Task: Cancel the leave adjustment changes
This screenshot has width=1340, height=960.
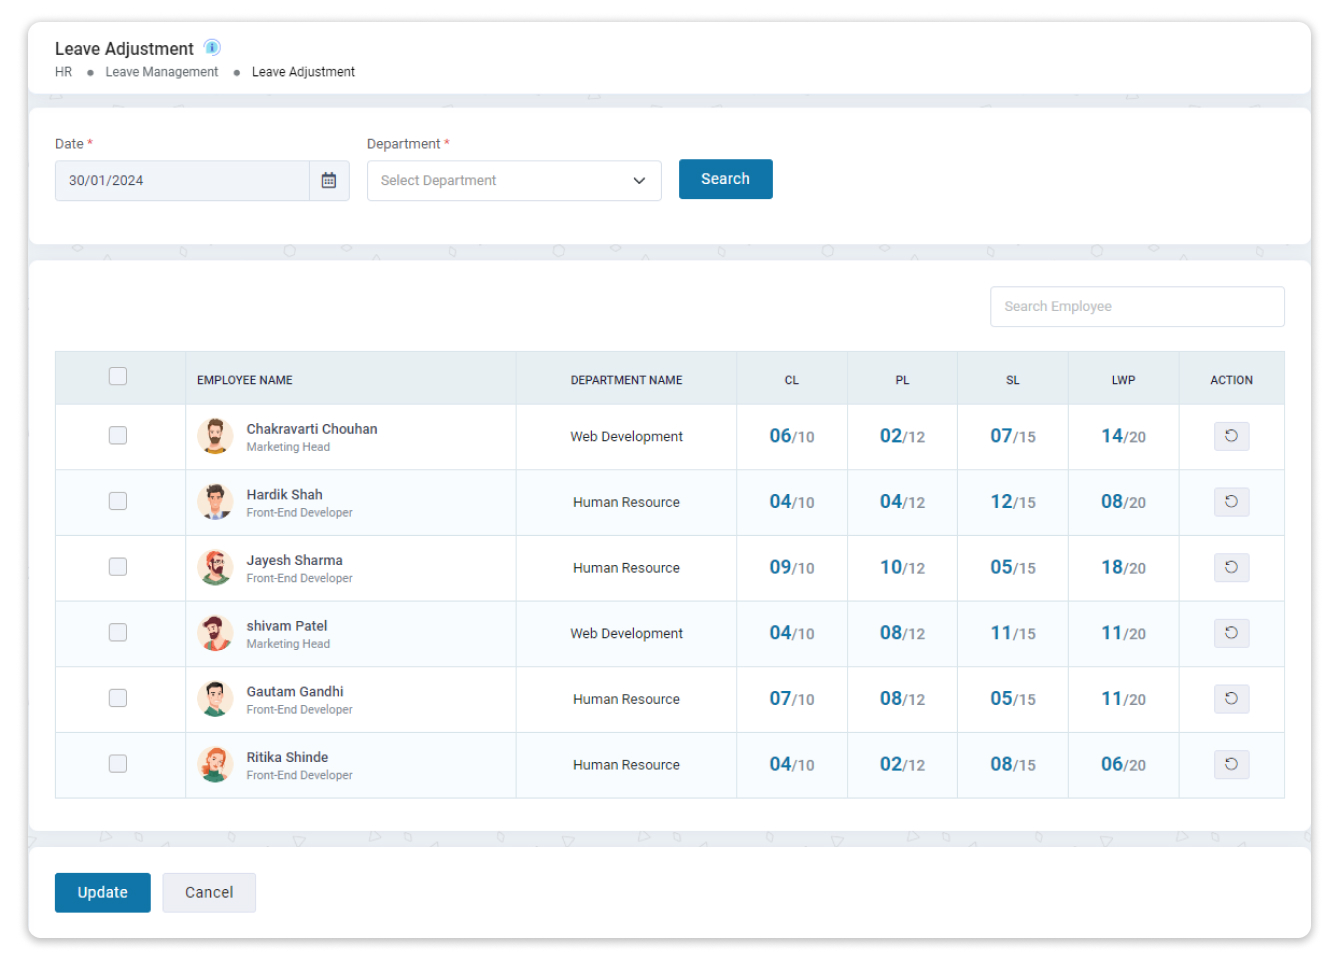Action: (x=209, y=892)
